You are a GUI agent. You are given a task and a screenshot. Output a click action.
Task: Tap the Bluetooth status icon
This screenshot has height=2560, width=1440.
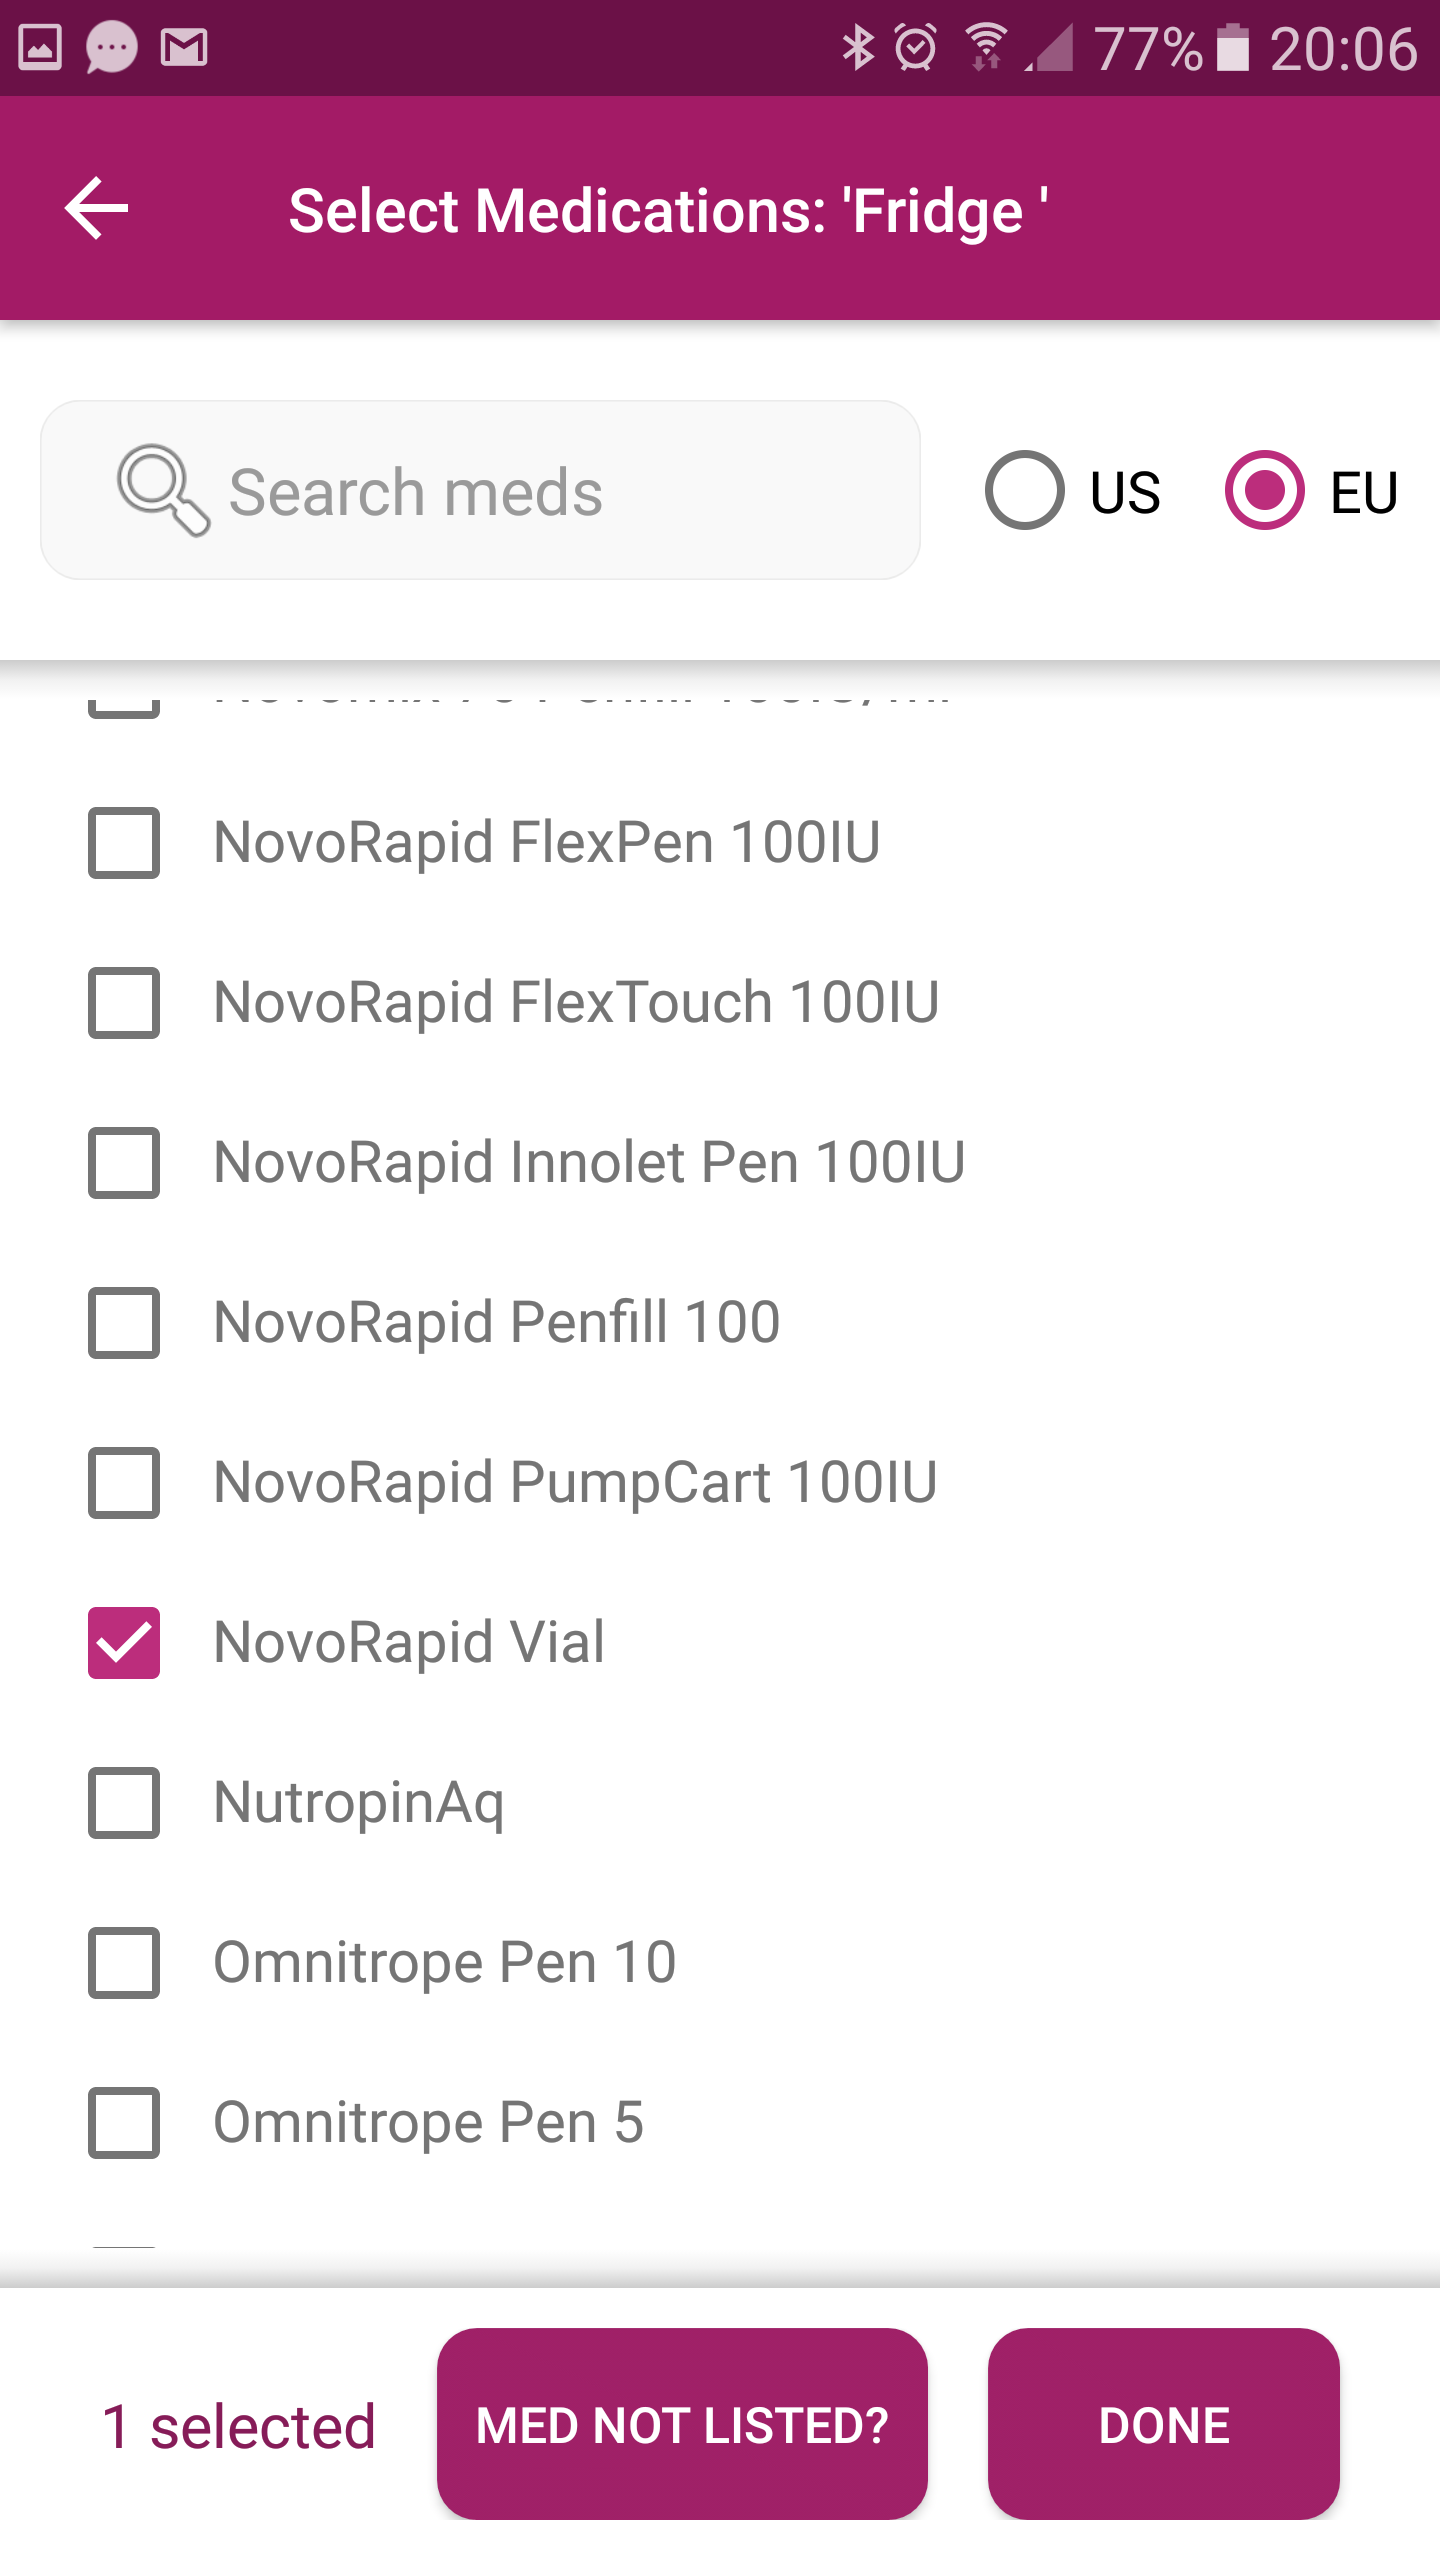pyautogui.click(x=857, y=47)
